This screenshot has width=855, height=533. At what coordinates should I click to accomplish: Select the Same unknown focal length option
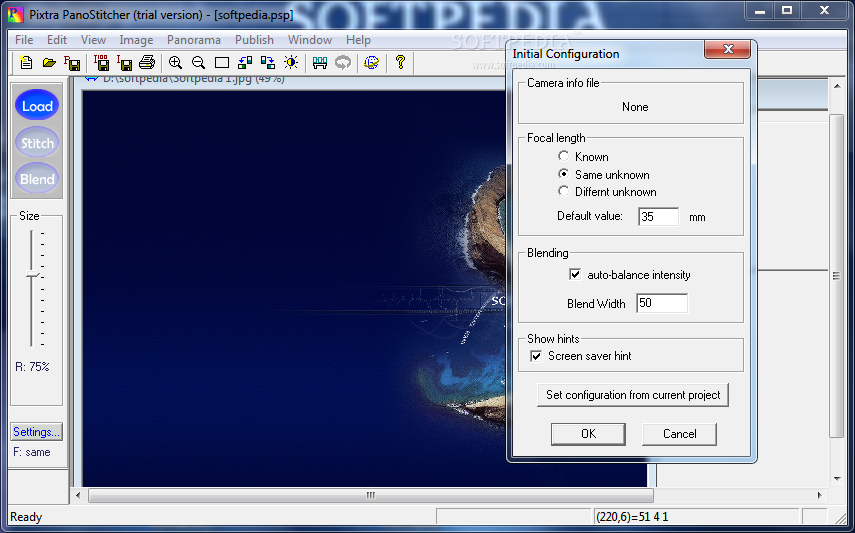(x=563, y=174)
